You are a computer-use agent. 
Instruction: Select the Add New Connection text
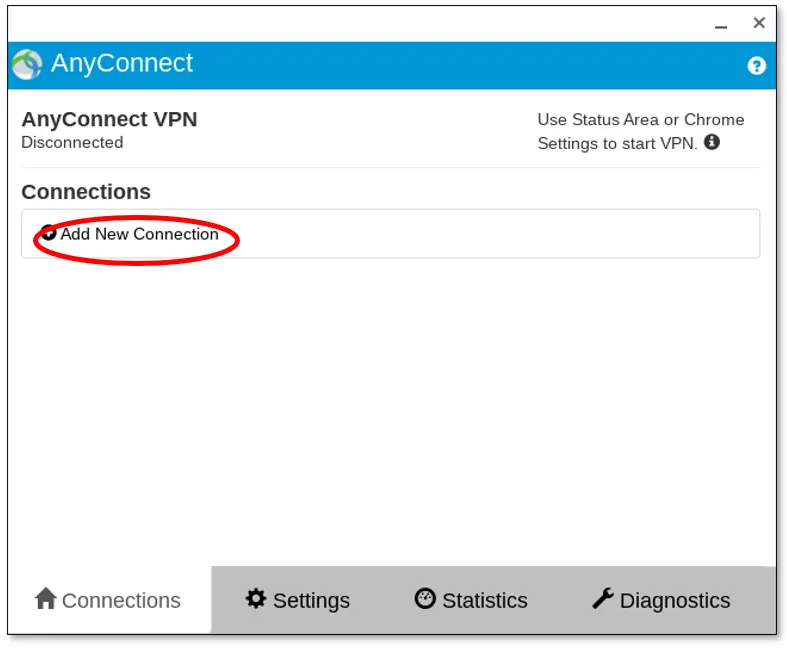pos(140,234)
